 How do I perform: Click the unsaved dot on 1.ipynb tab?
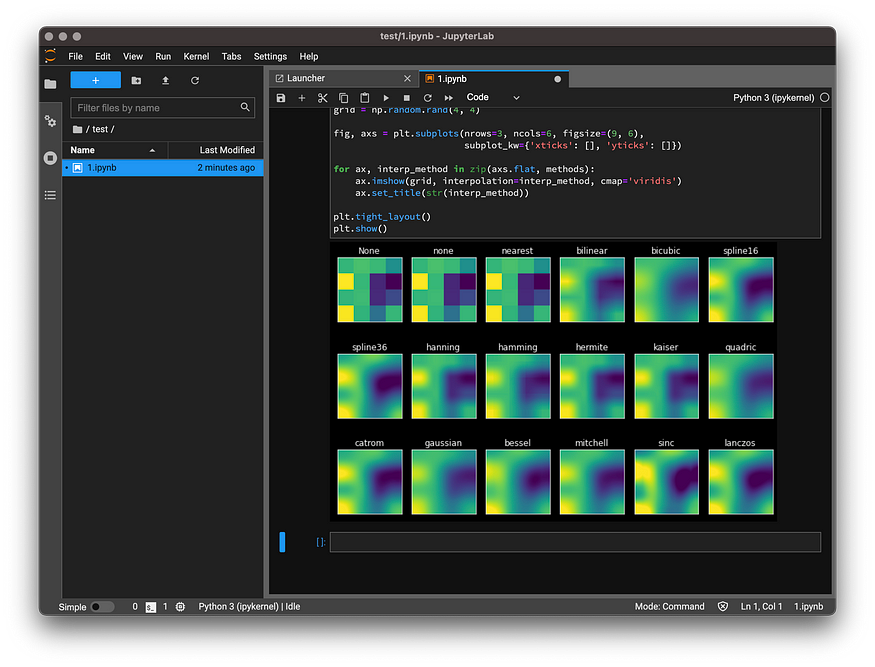557,79
